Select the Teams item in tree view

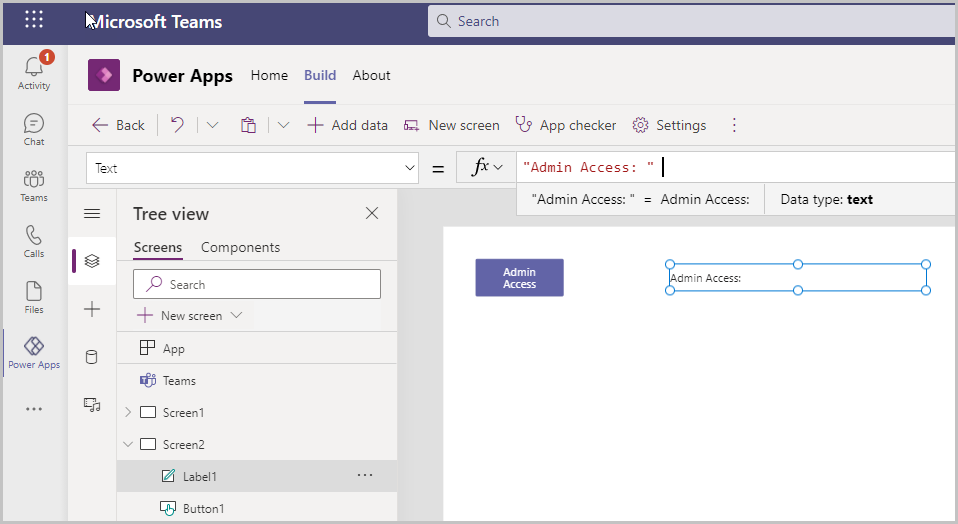(x=257, y=380)
